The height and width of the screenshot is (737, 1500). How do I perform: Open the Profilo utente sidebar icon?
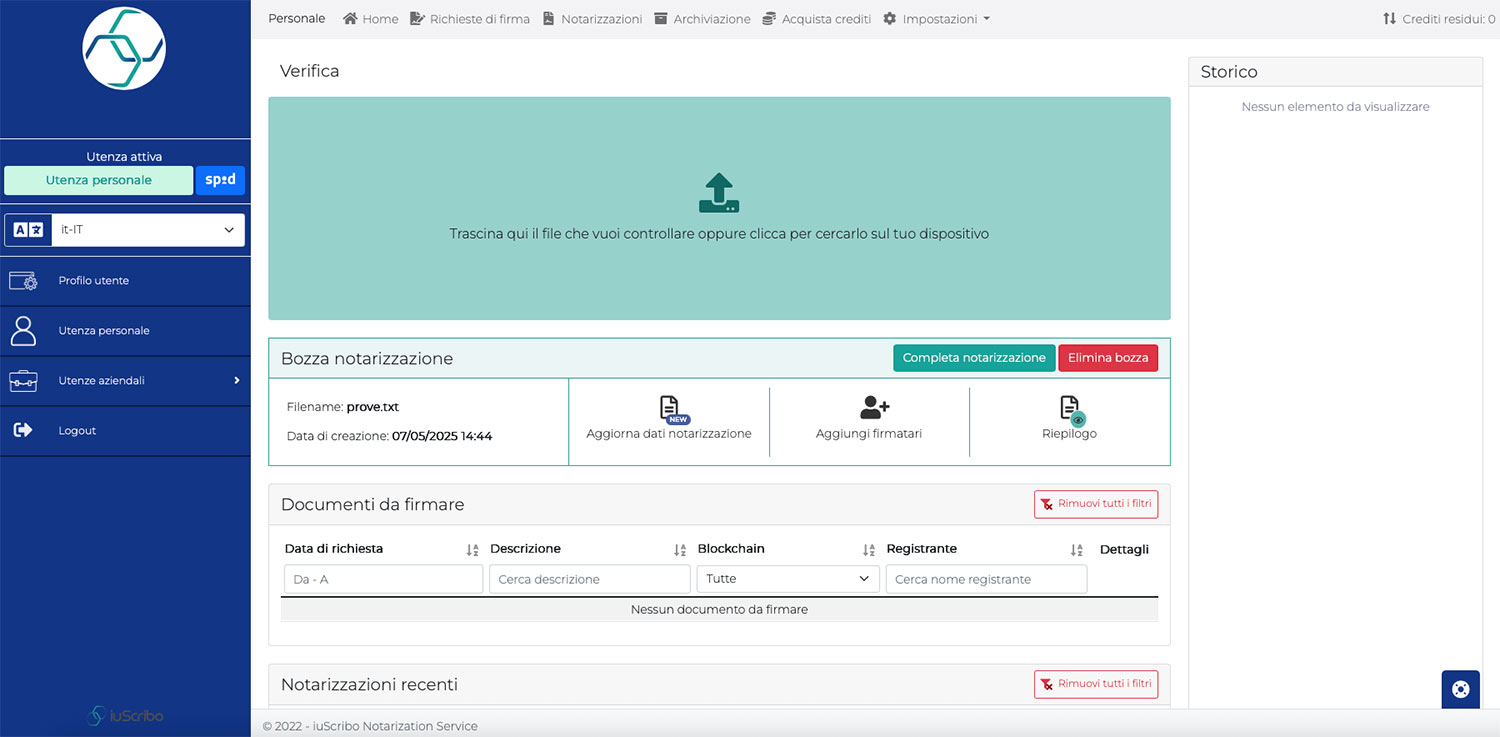[x=22, y=280]
